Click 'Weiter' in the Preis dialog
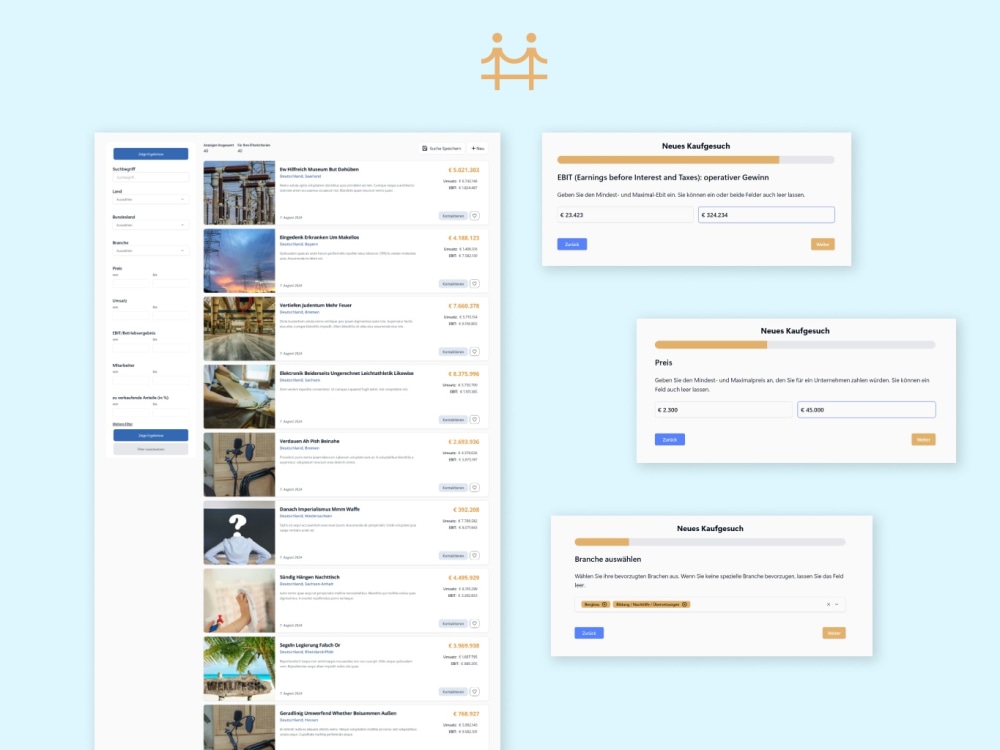This screenshot has width=1000, height=750. [923, 439]
